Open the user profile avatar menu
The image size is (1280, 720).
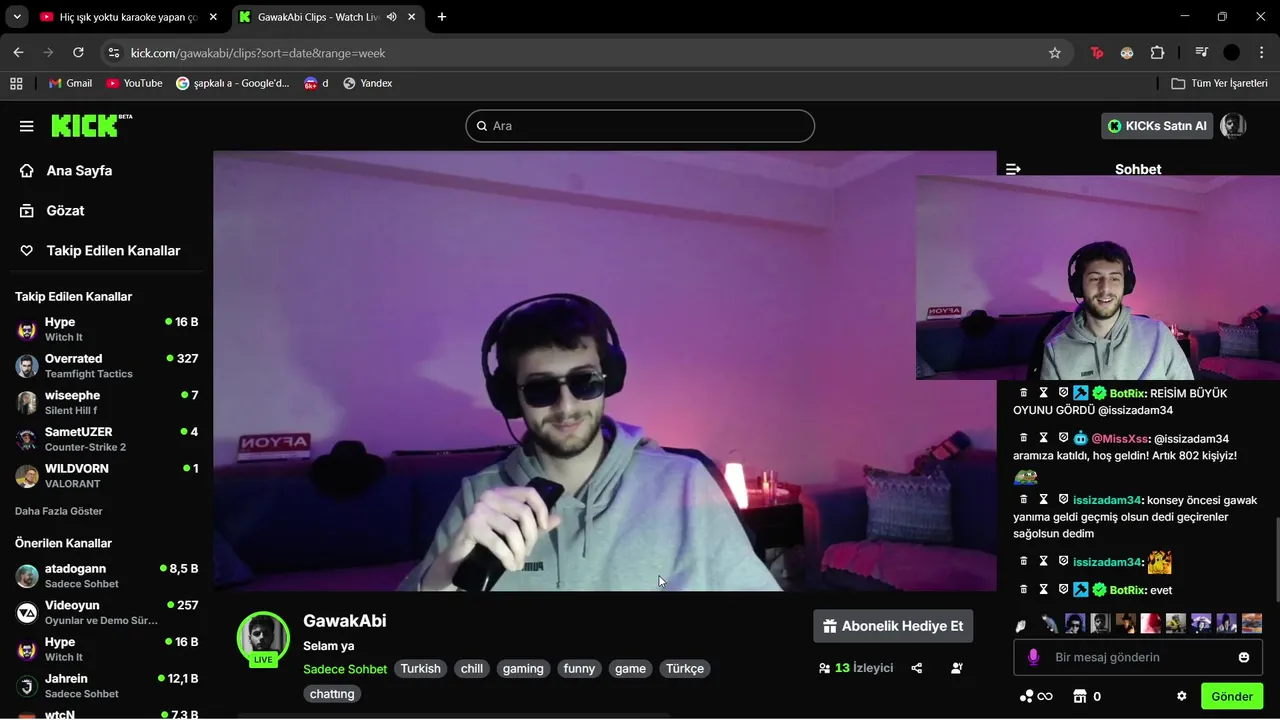(1233, 126)
